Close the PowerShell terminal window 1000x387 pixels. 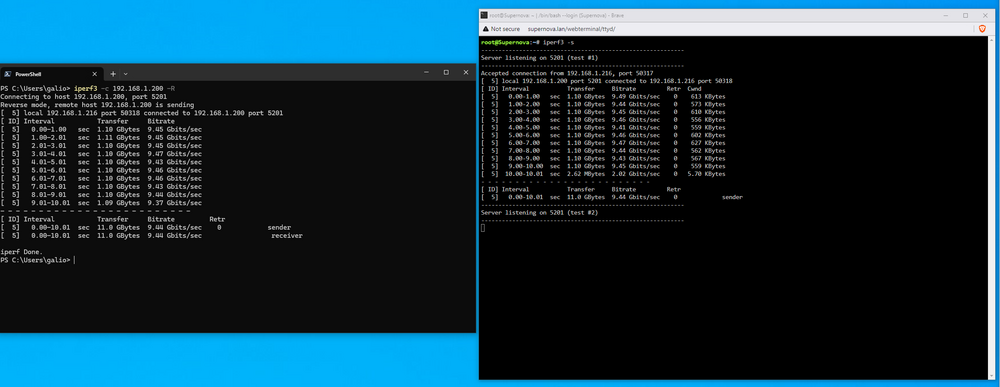pyautogui.click(x=466, y=73)
